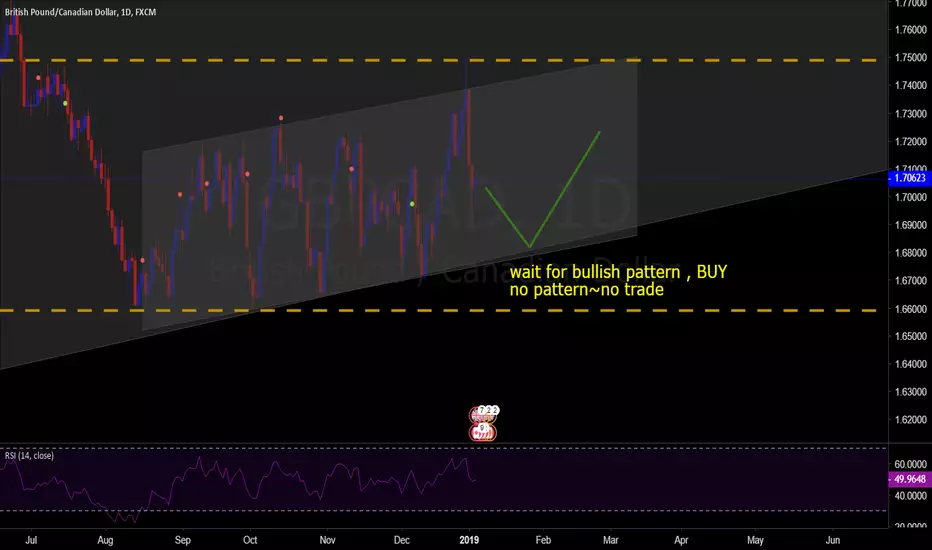The height and width of the screenshot is (550, 932).
Task: Click the 1.69000 price axis label
Action: pyautogui.click(x=911, y=225)
